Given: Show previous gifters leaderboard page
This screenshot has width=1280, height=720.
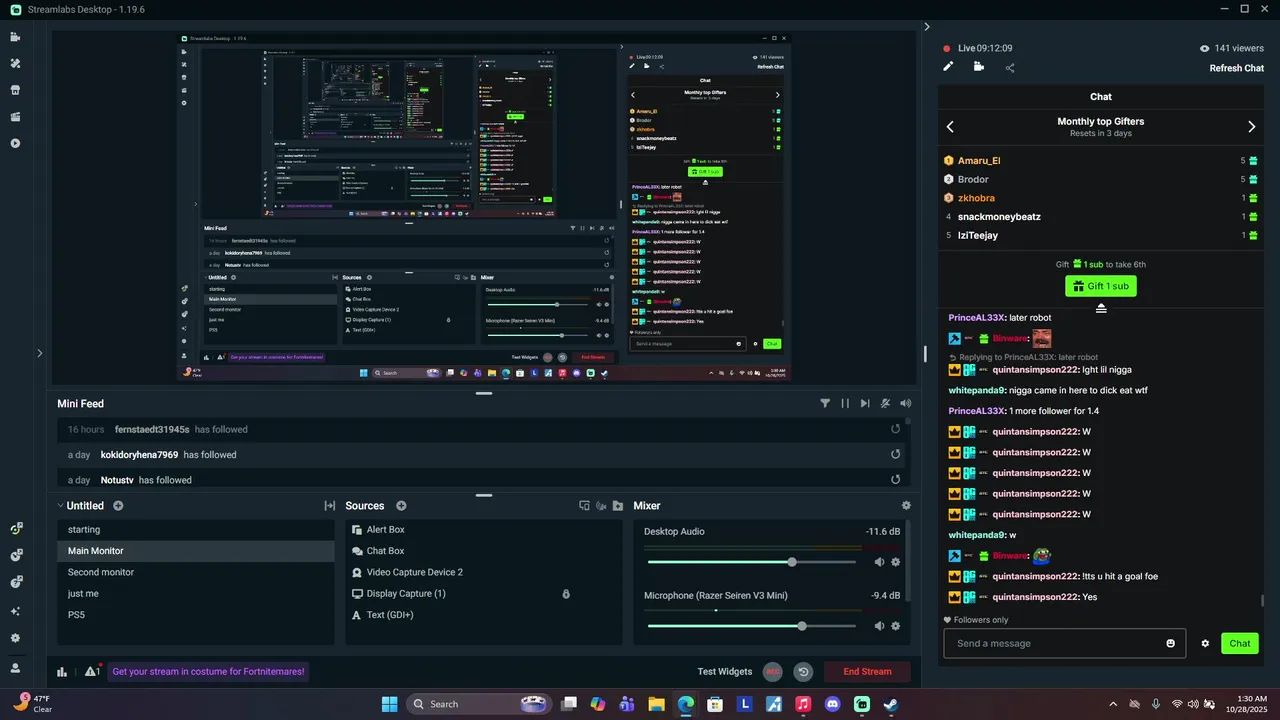Looking at the screenshot, I should coord(950,127).
